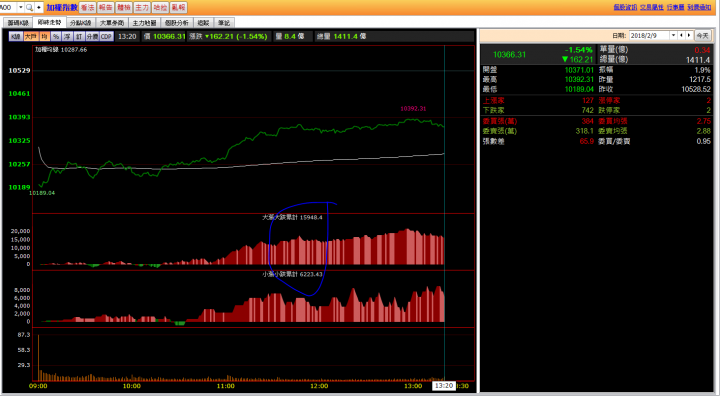Click the index value 10366.31 in the quote panel

coord(509,54)
